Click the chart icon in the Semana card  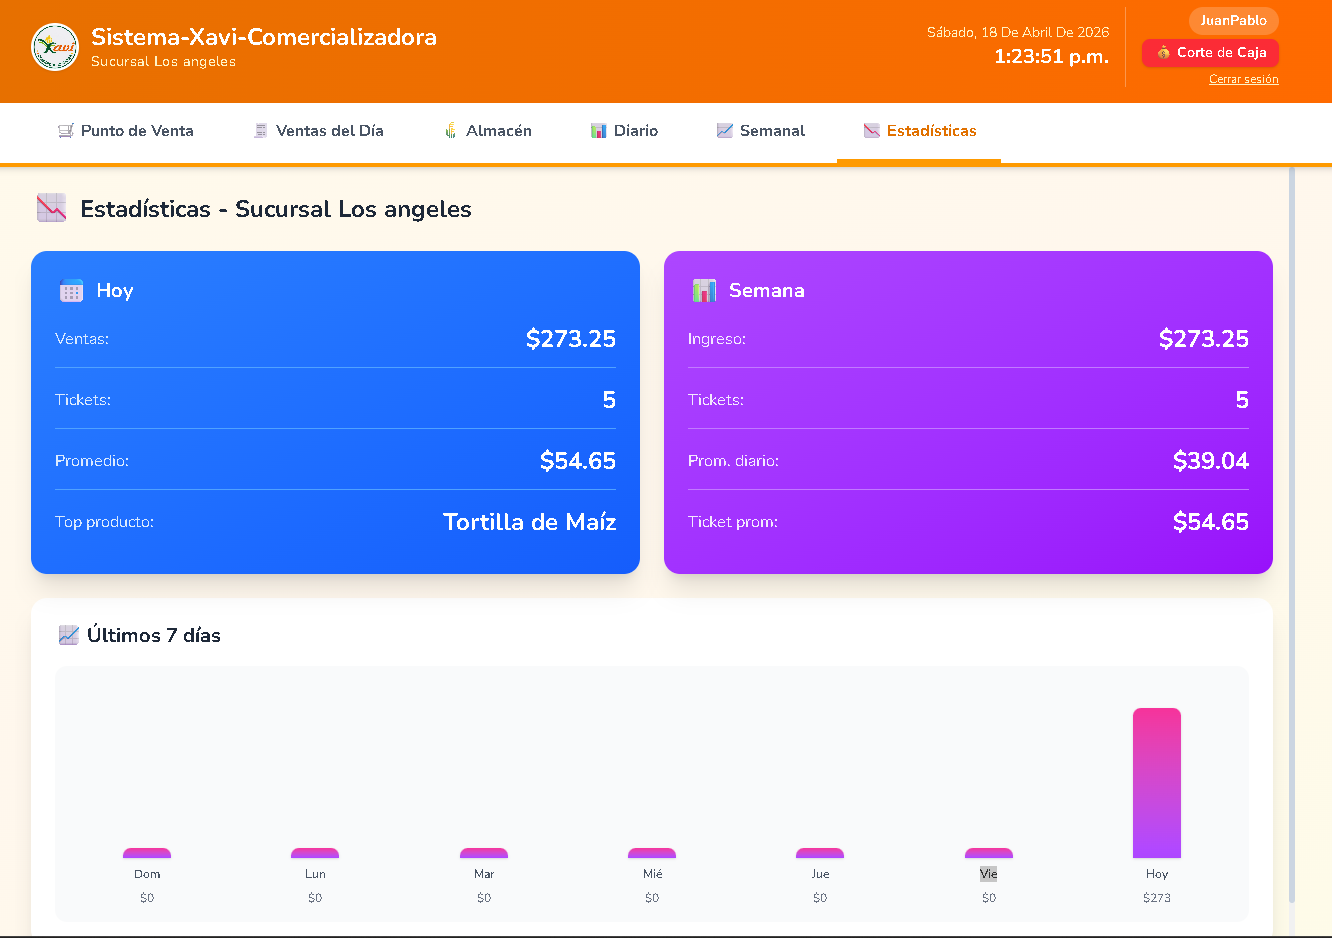705,291
